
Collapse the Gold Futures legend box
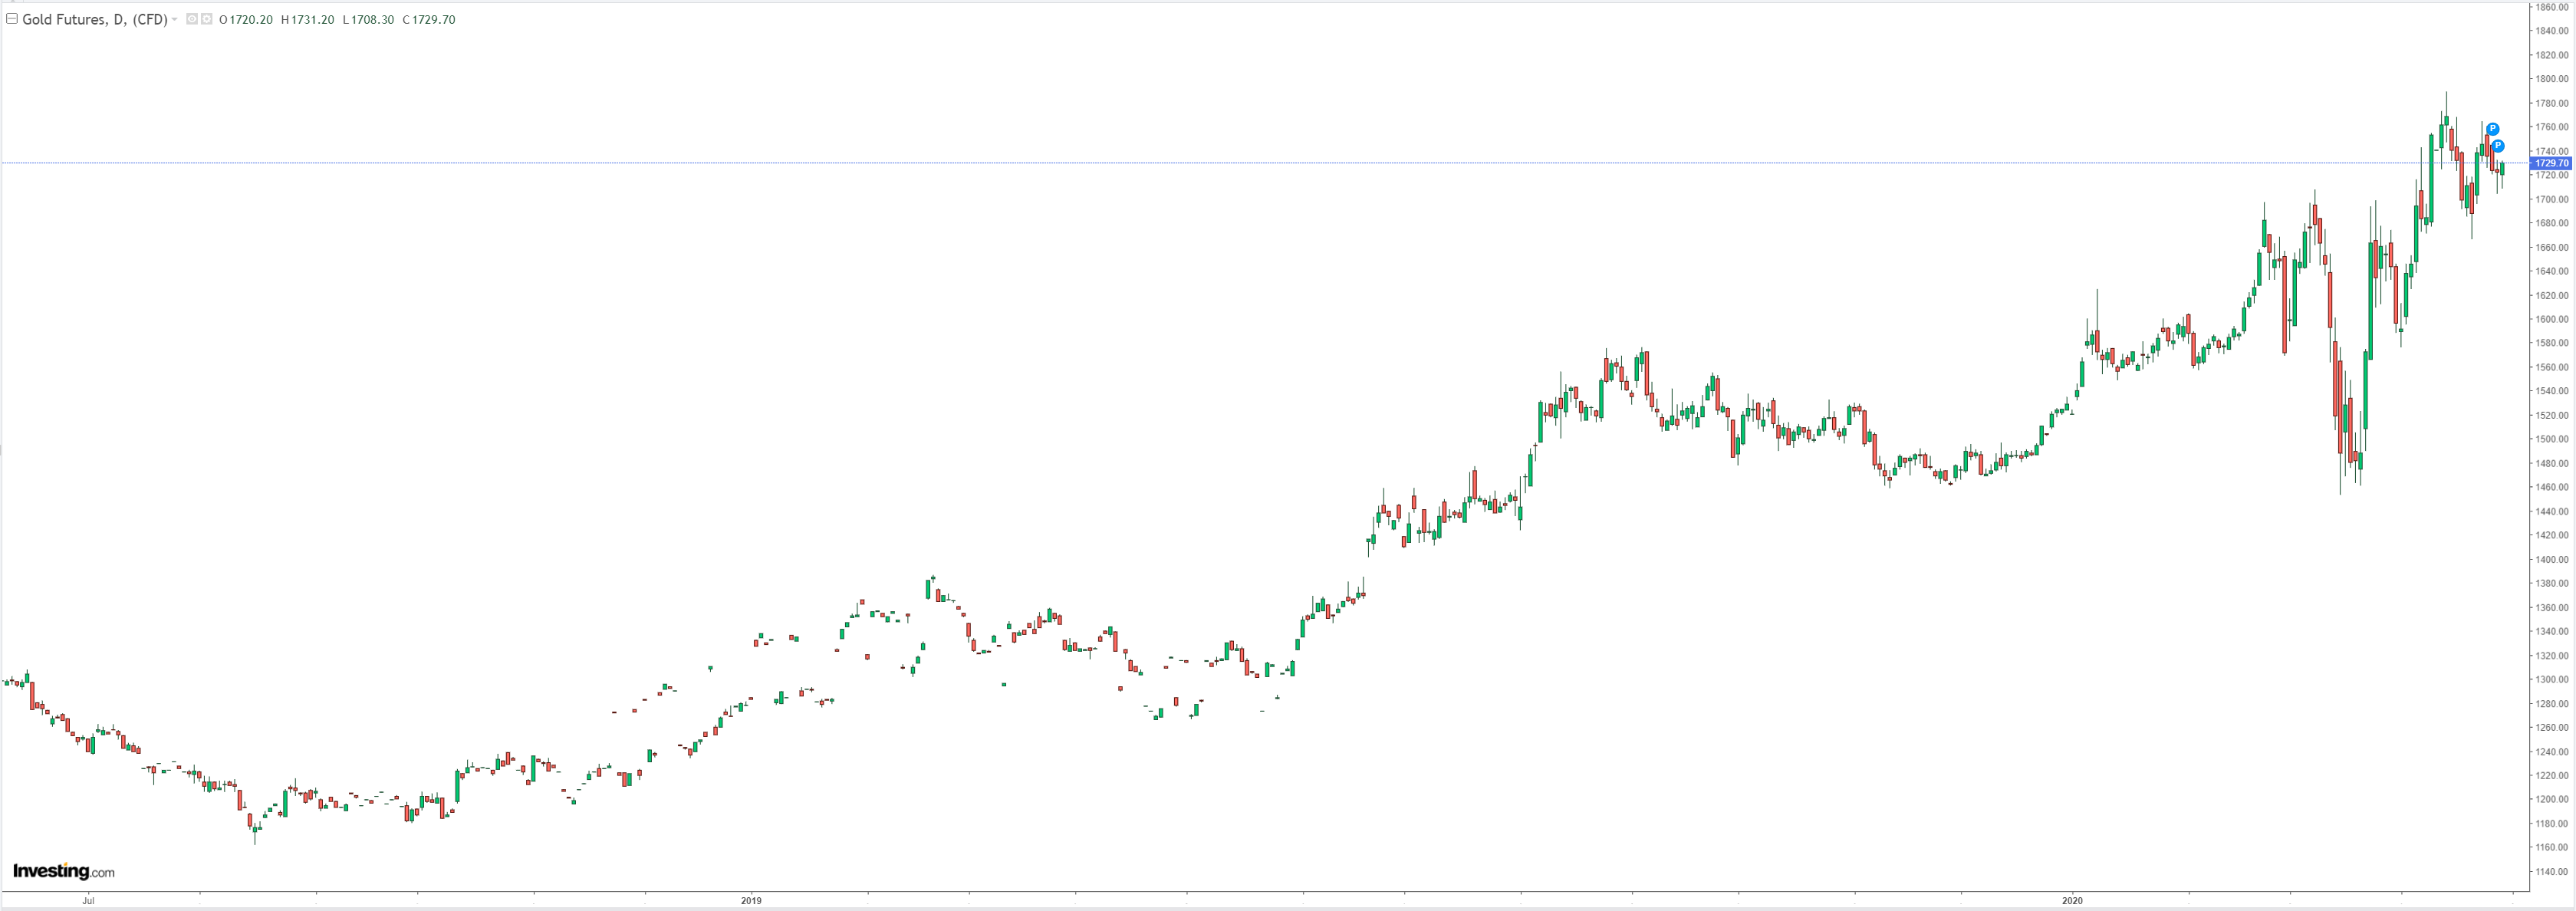(x=12, y=19)
